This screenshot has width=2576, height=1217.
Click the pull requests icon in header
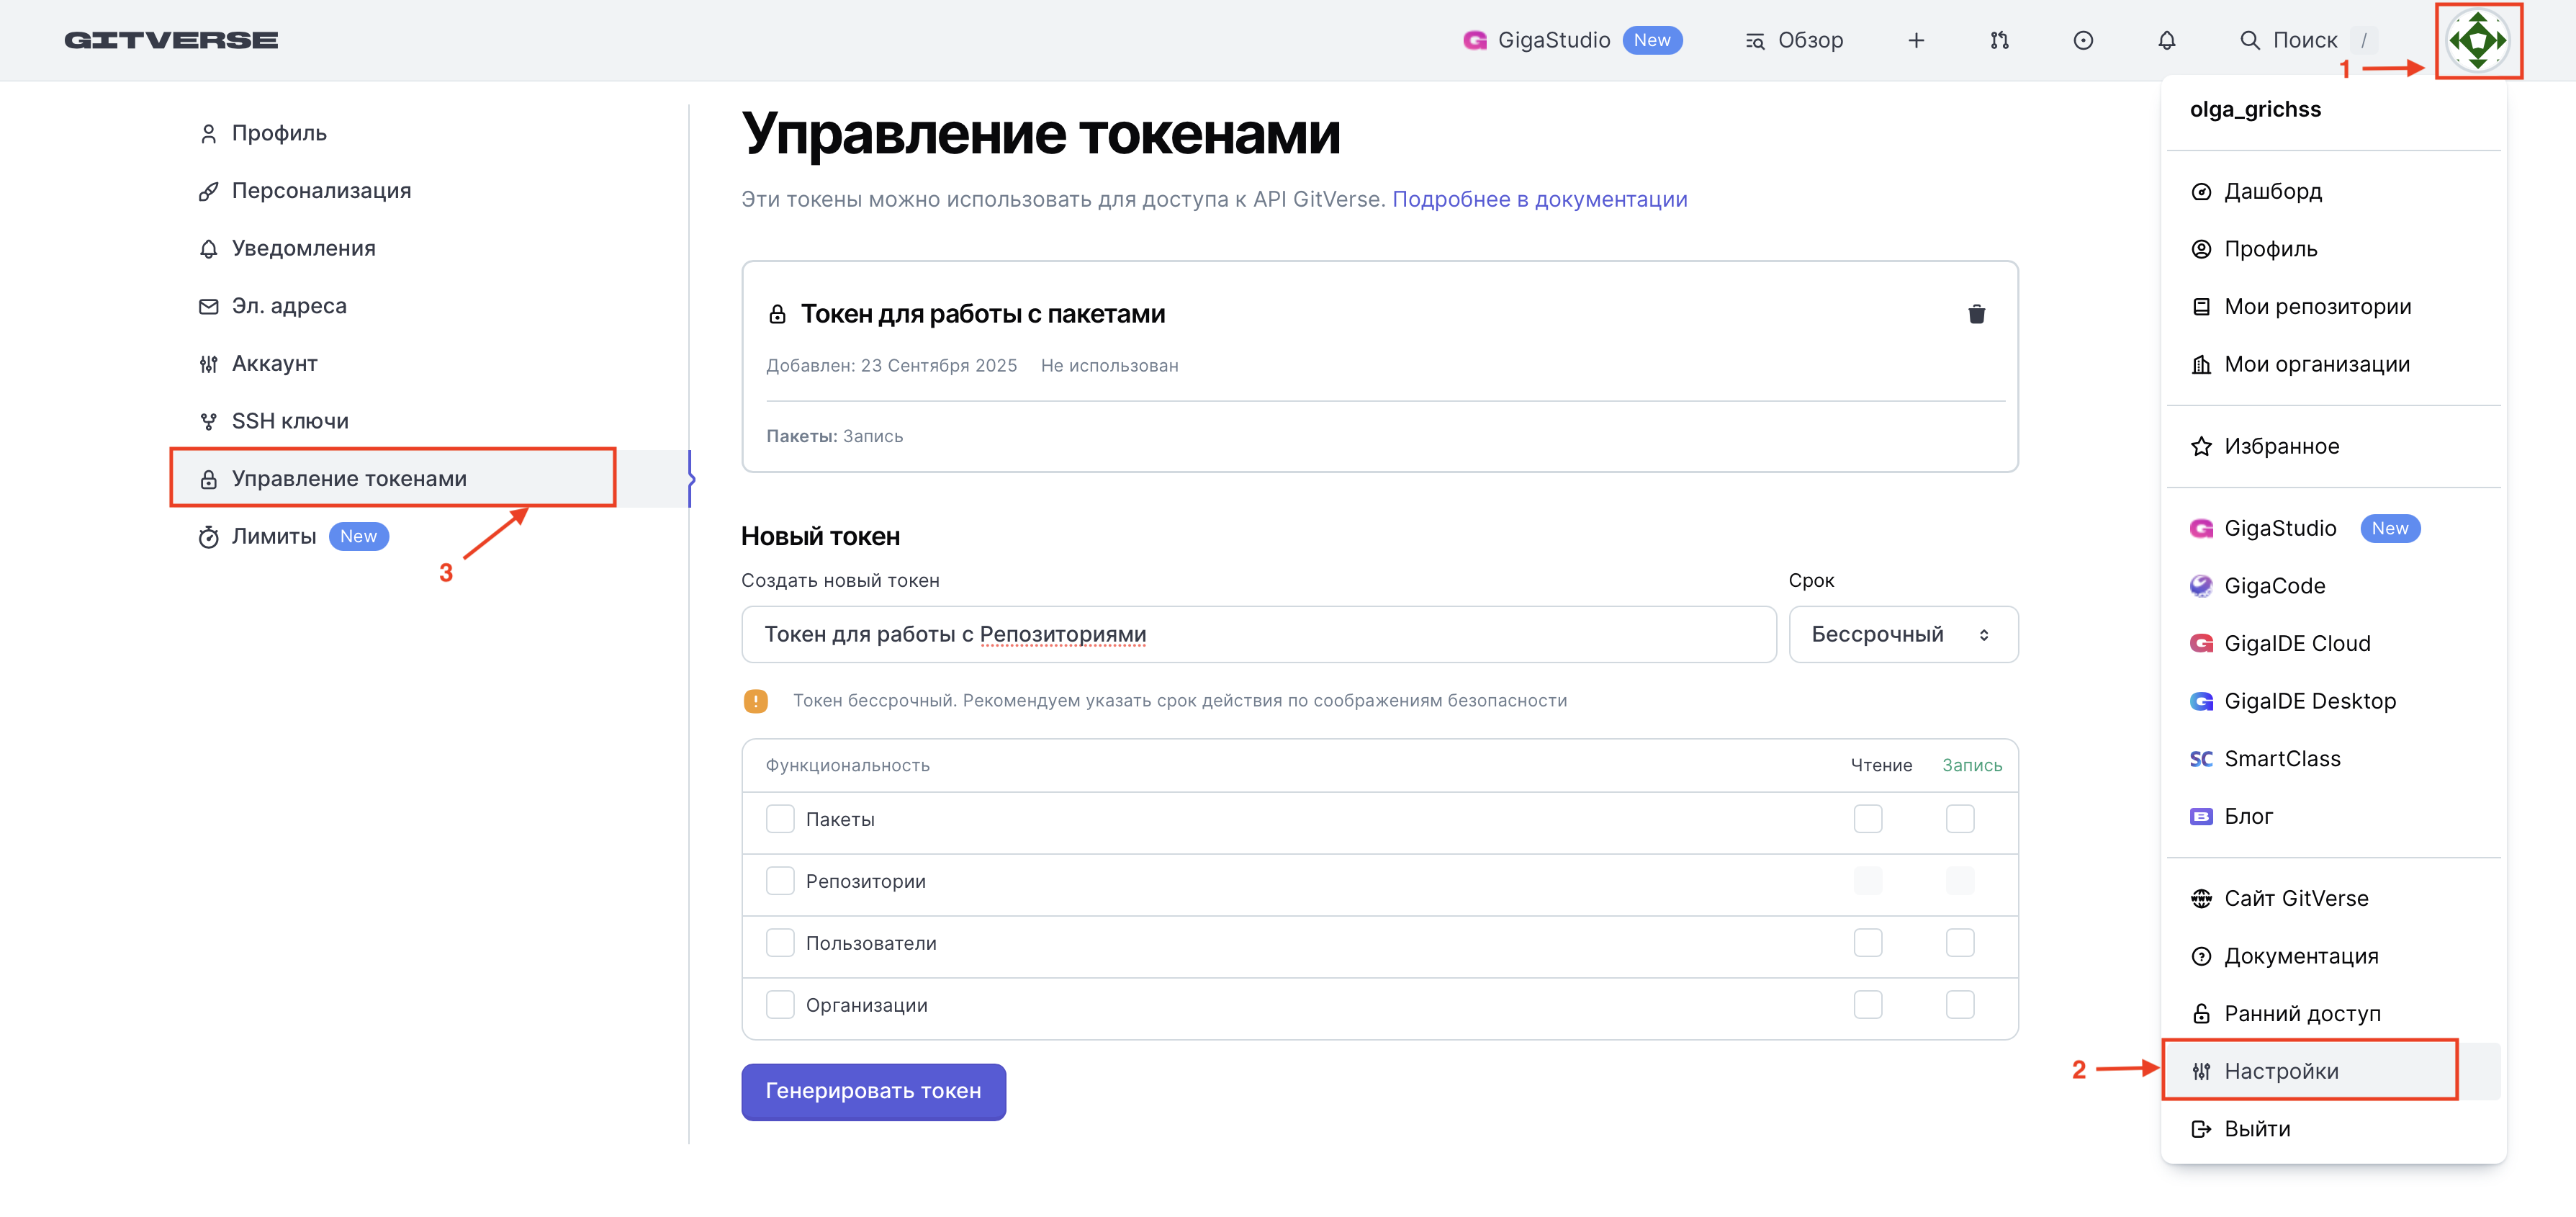(x=1999, y=40)
